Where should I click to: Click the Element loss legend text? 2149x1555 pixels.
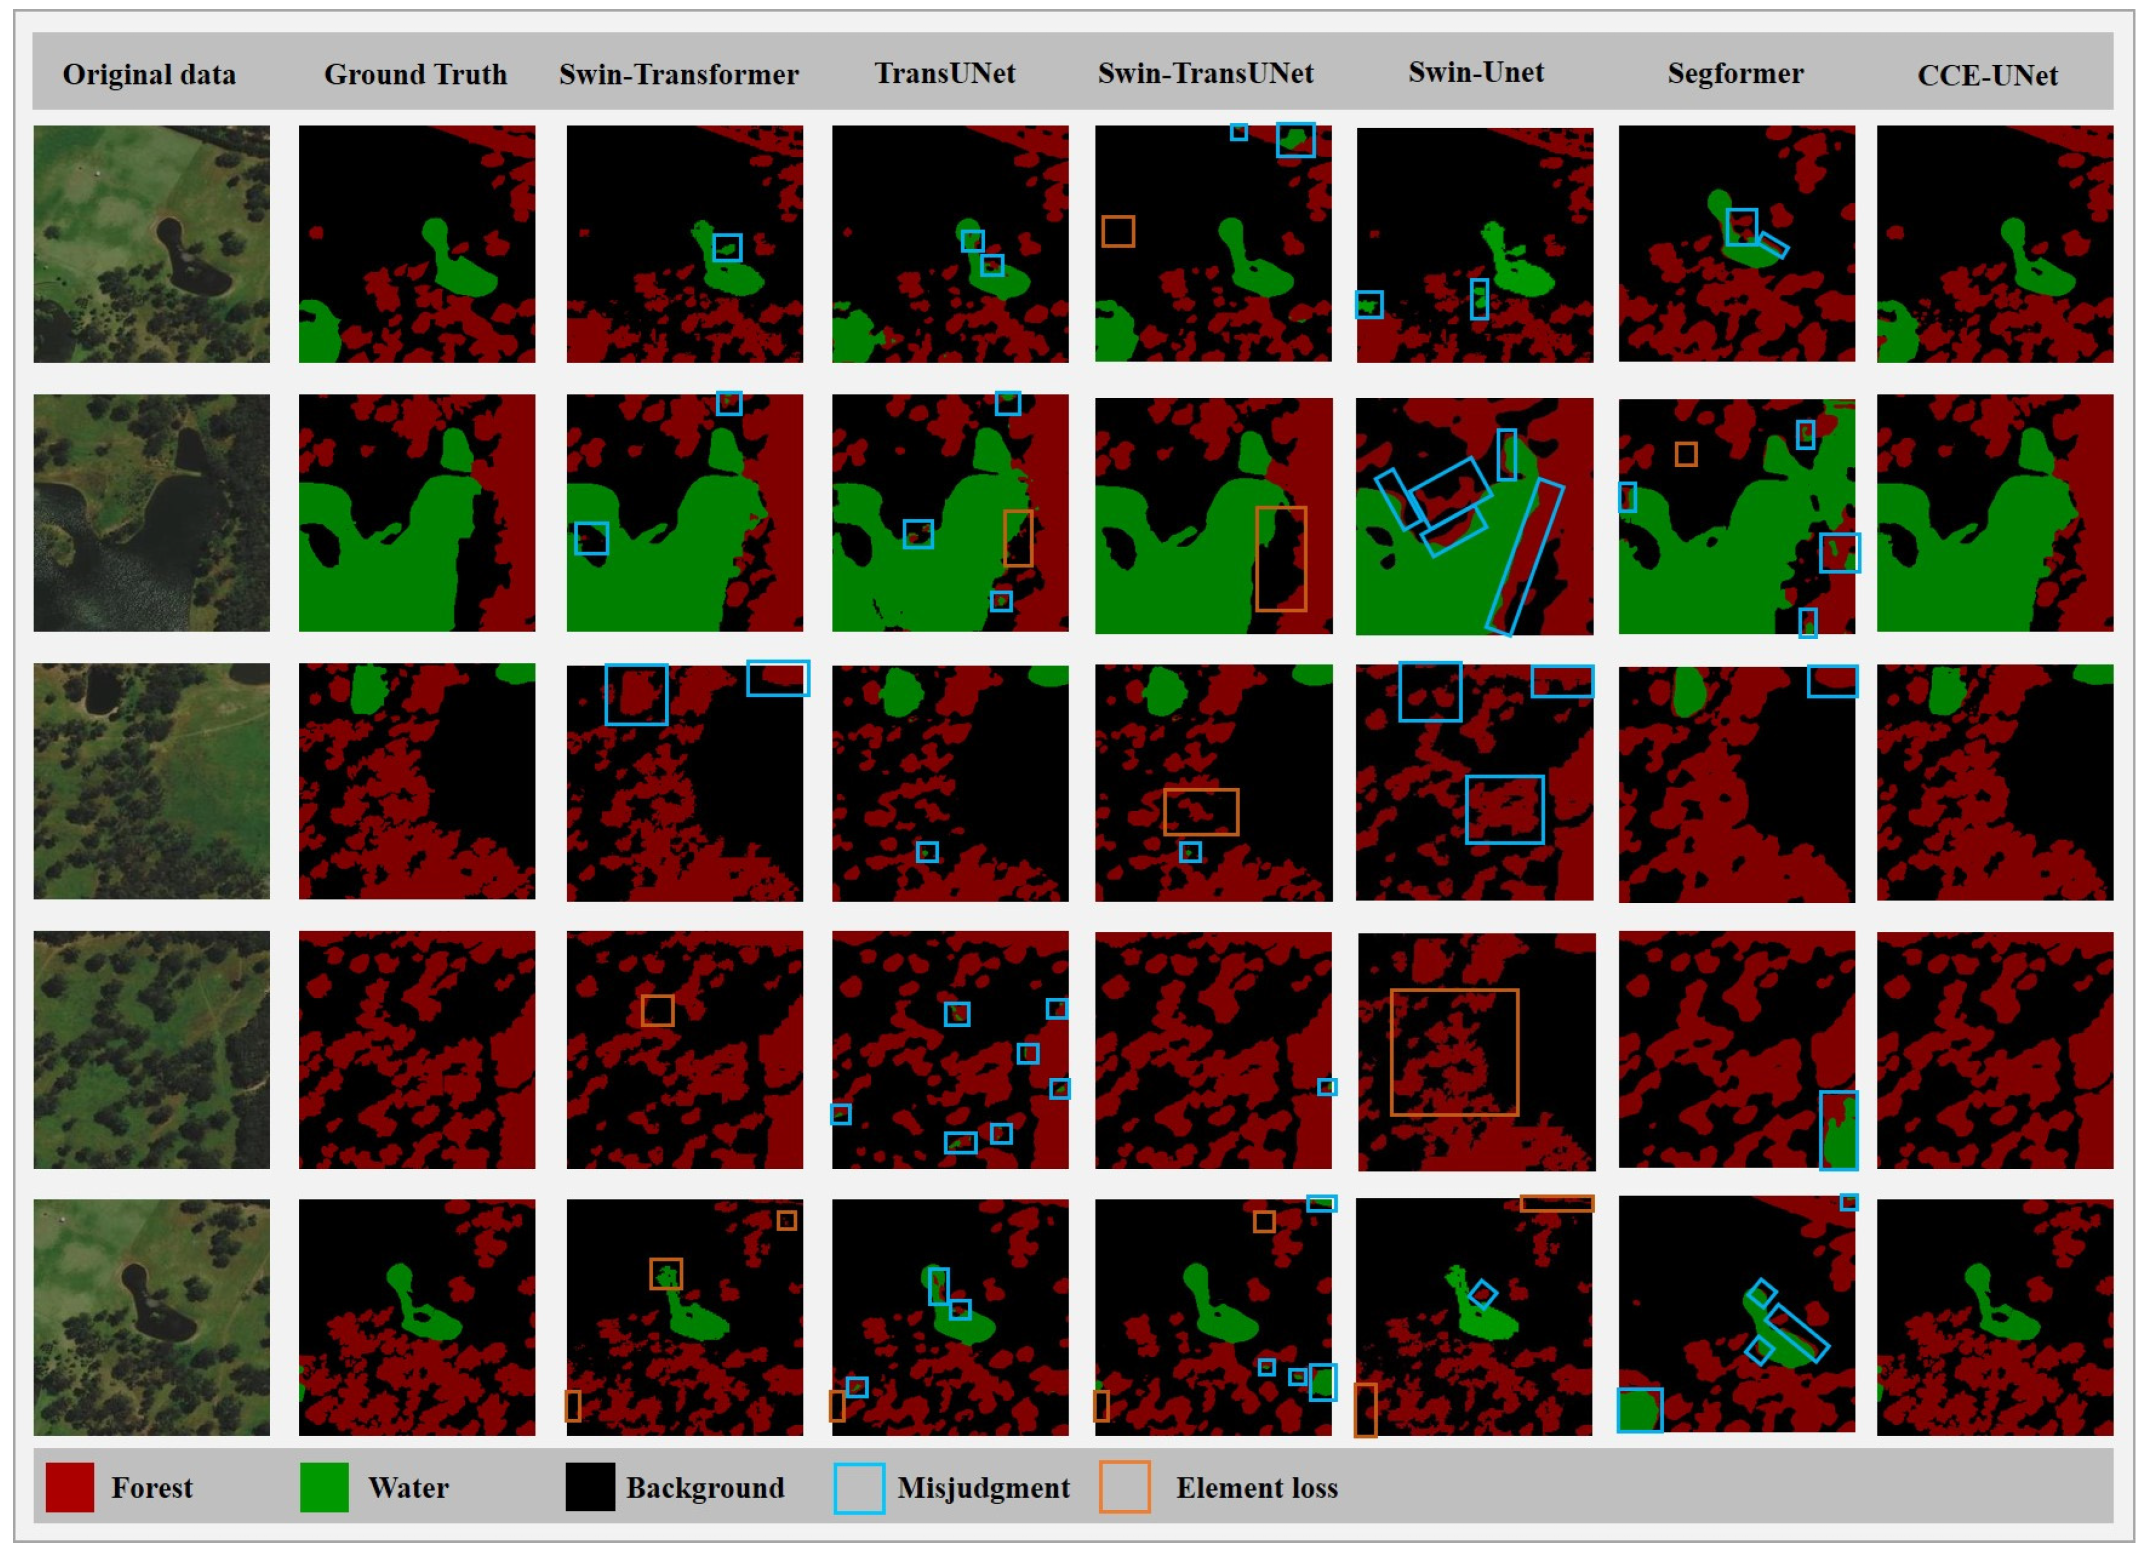(1256, 1487)
